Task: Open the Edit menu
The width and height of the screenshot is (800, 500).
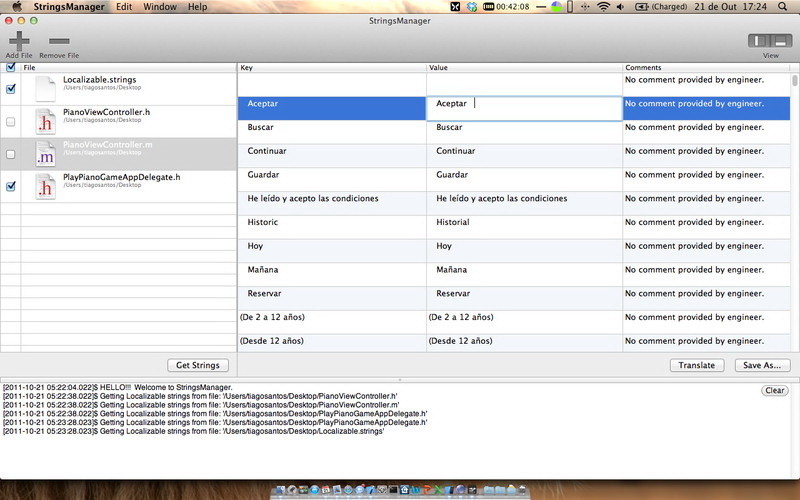Action: point(124,7)
